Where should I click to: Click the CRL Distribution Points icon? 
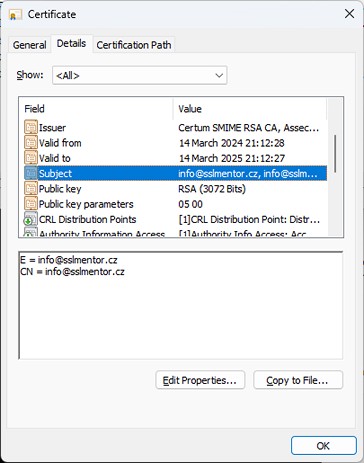point(31,219)
